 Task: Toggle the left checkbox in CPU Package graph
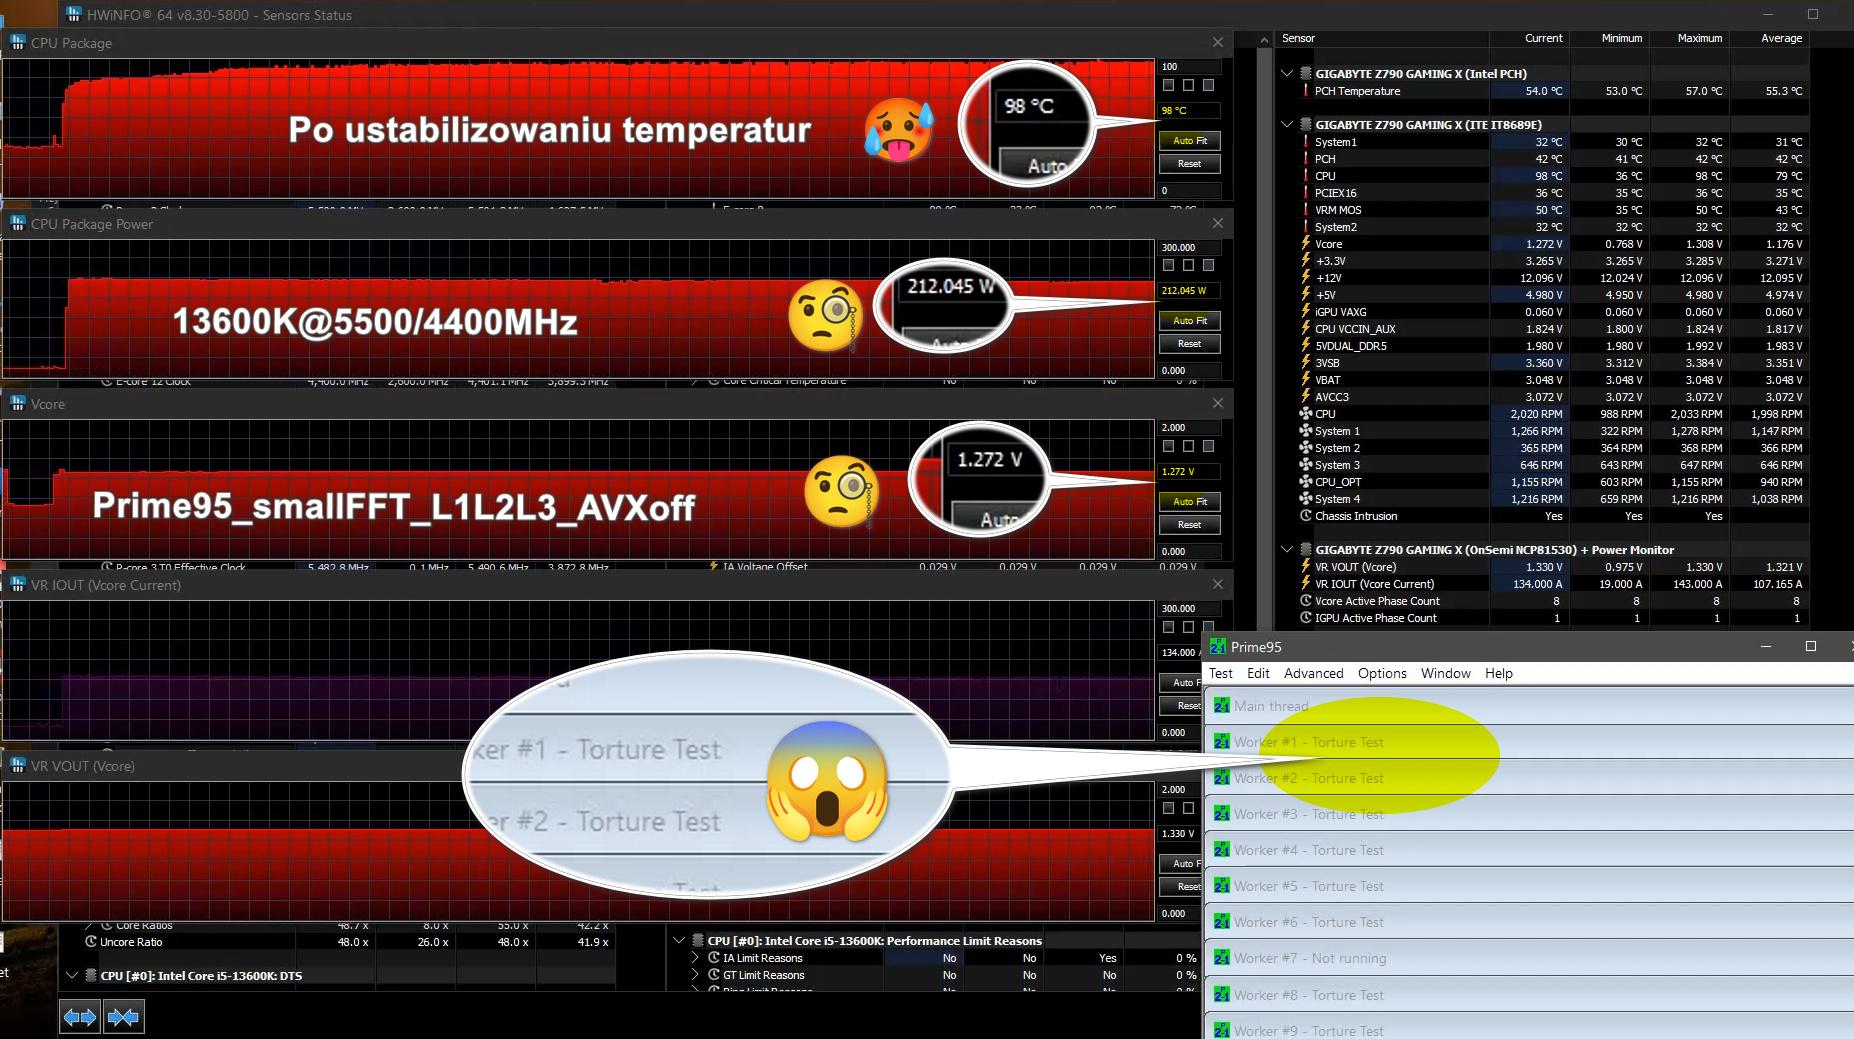[1168, 85]
